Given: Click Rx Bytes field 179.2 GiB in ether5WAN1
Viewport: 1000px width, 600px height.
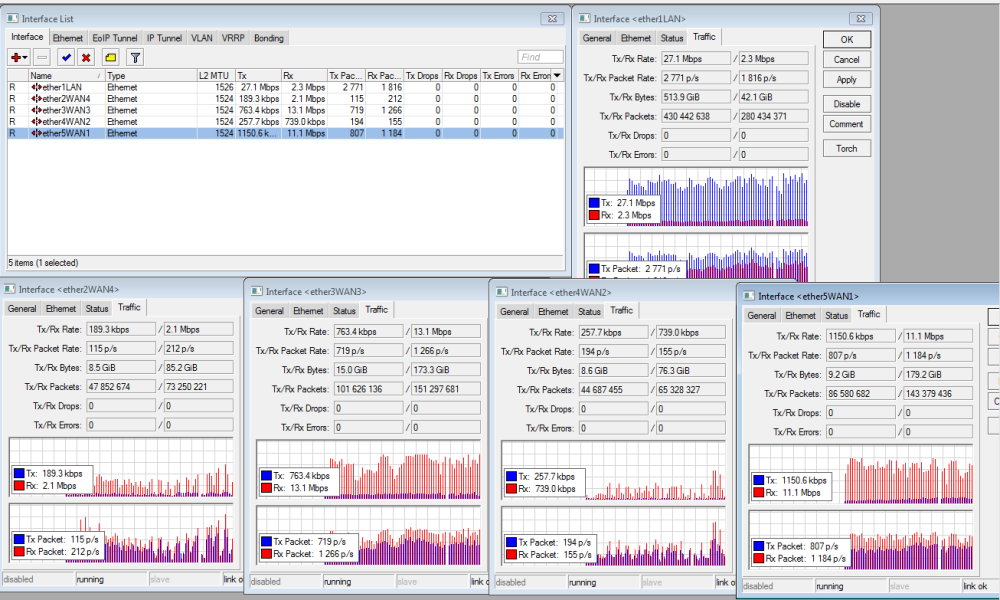Looking at the screenshot, I should coord(938,374).
